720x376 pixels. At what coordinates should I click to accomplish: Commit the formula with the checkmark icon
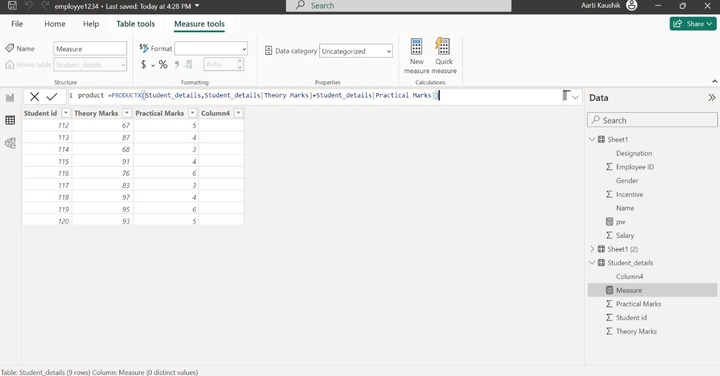(x=52, y=96)
